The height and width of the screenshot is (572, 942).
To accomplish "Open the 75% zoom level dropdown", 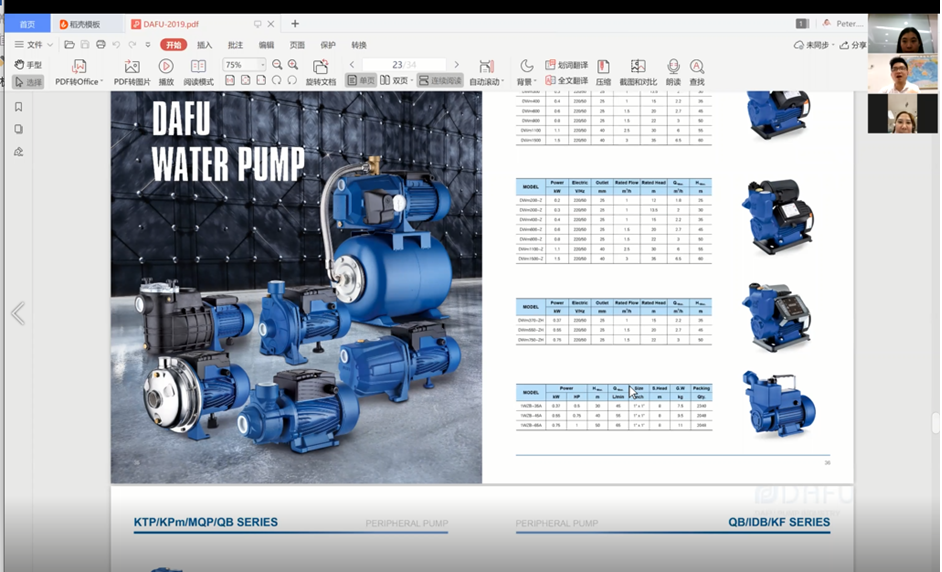I will [x=262, y=64].
